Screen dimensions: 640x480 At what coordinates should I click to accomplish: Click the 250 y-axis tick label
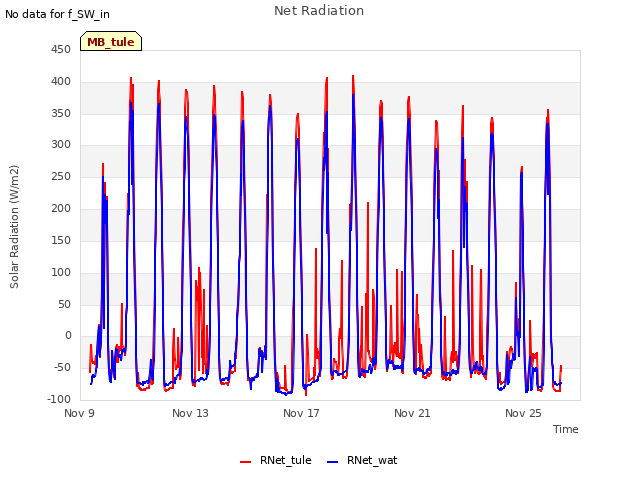(x=61, y=177)
